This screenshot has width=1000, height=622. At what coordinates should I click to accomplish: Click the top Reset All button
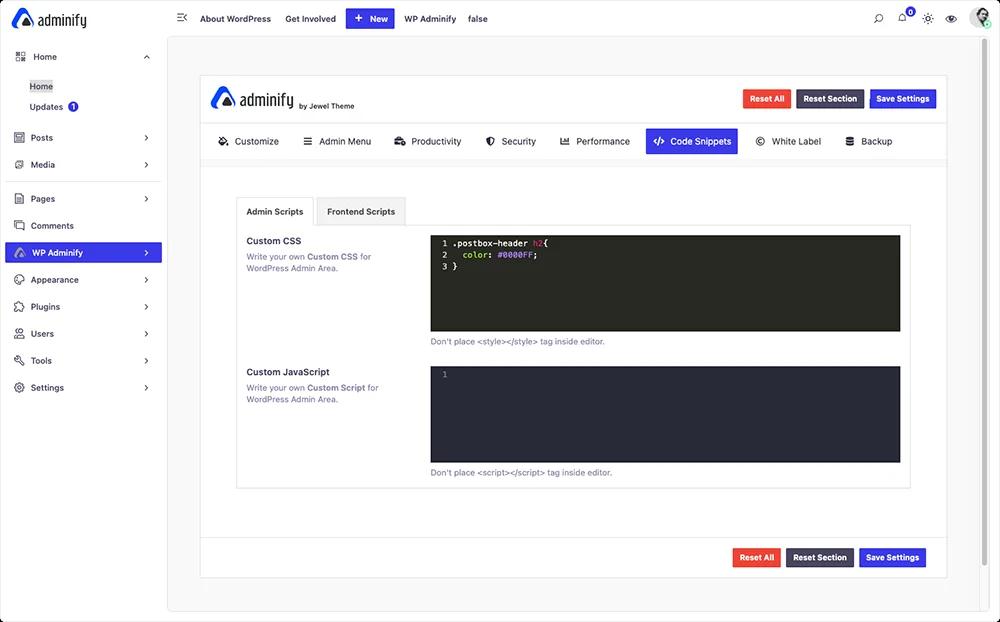(x=767, y=99)
